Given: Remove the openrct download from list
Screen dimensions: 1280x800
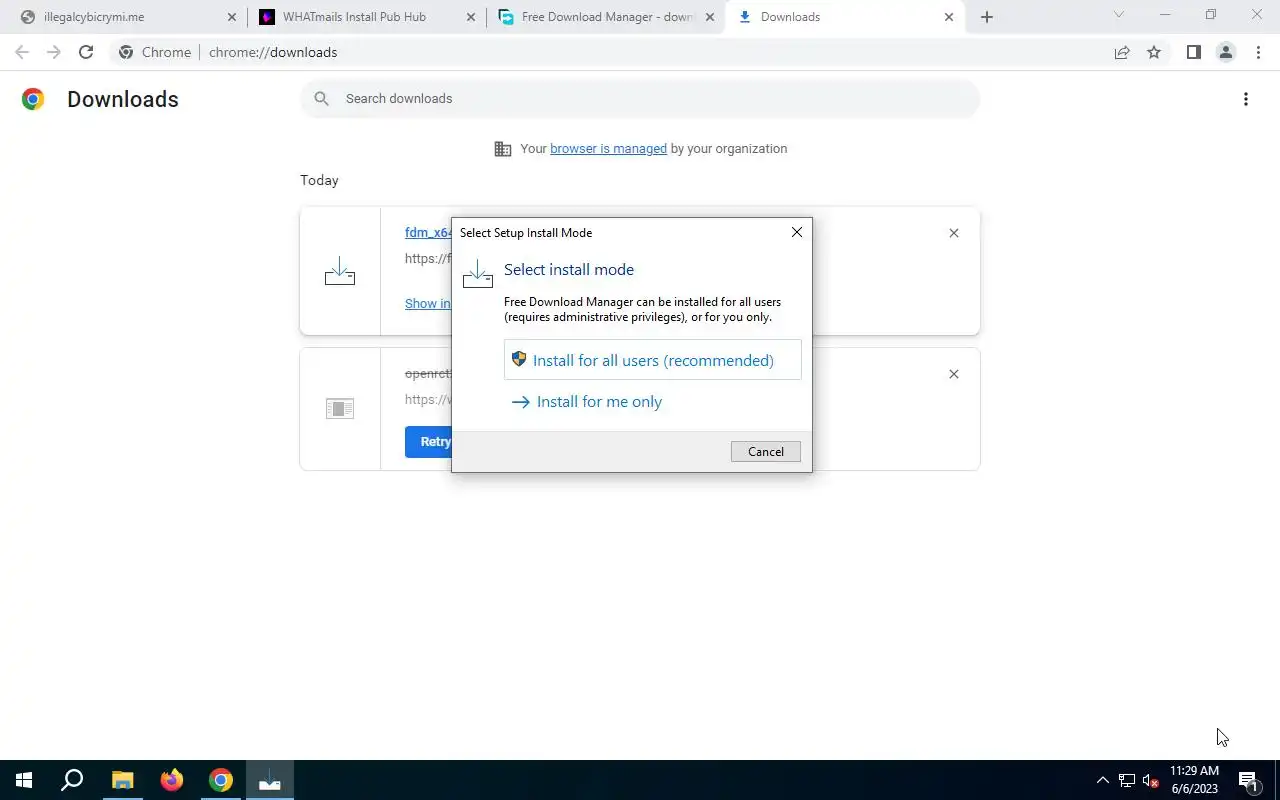Looking at the screenshot, I should [953, 374].
